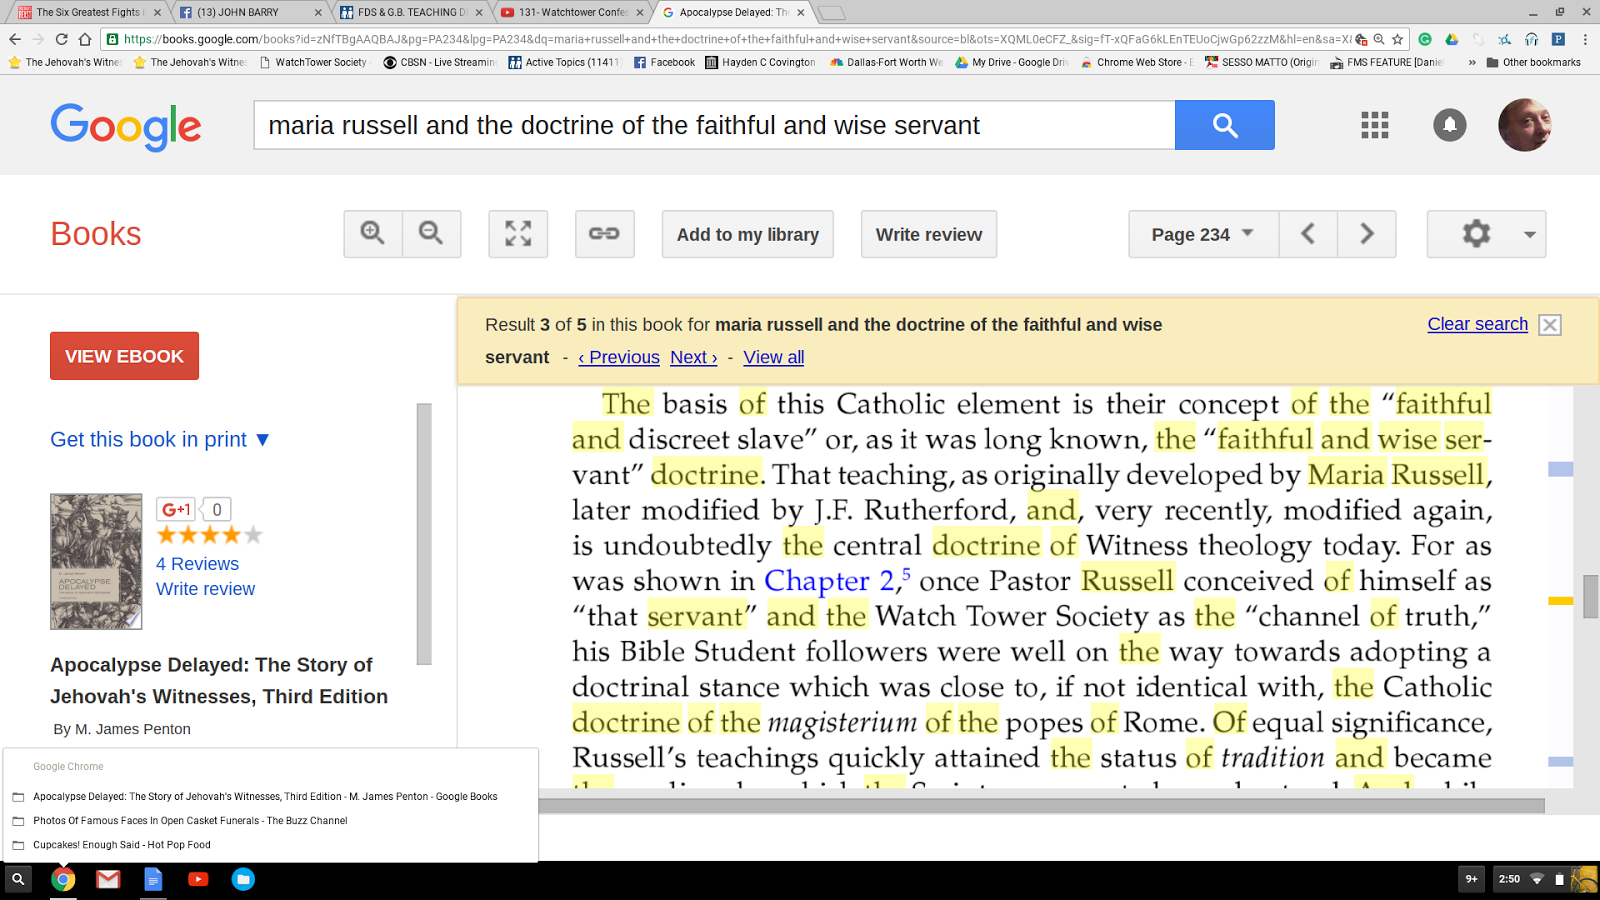Open the headphones extension icon
Screen dimensions: 1600x900
tap(1531, 39)
